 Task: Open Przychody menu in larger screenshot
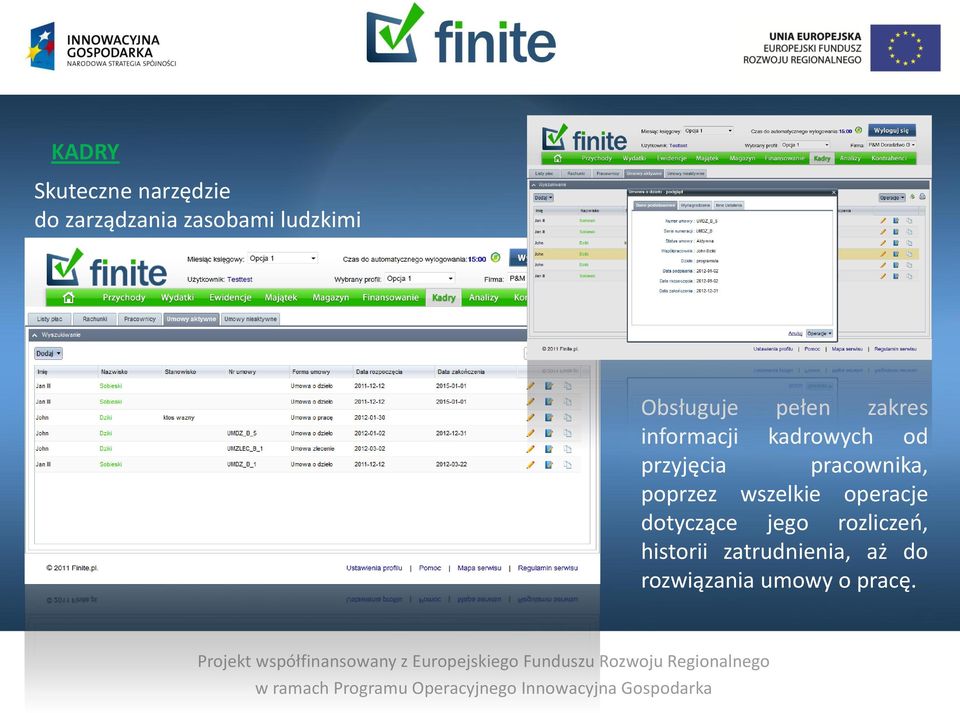tap(124, 297)
